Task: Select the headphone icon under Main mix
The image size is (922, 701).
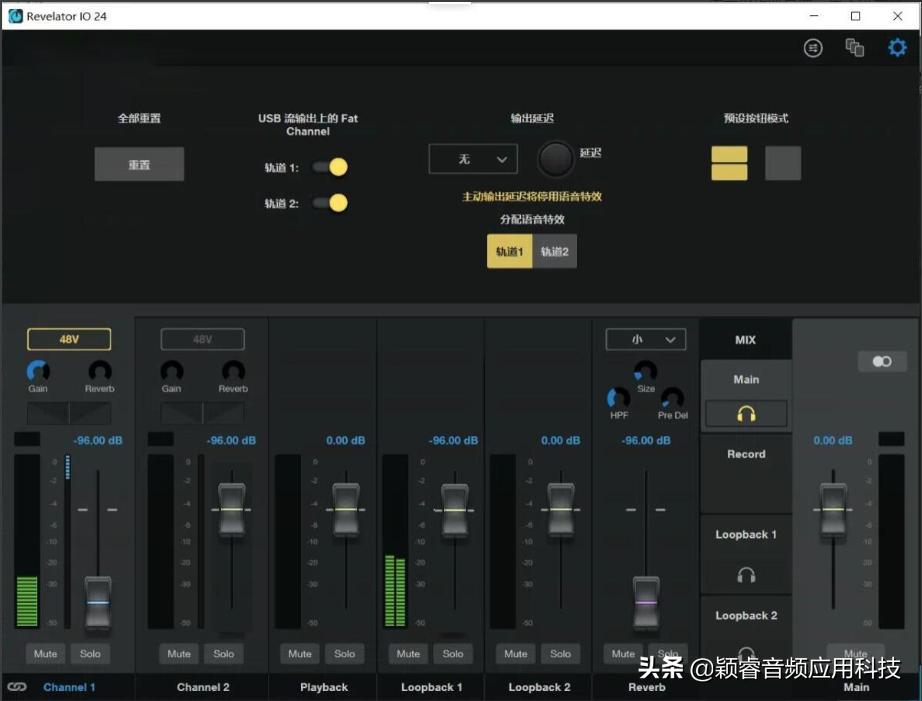Action: click(746, 412)
